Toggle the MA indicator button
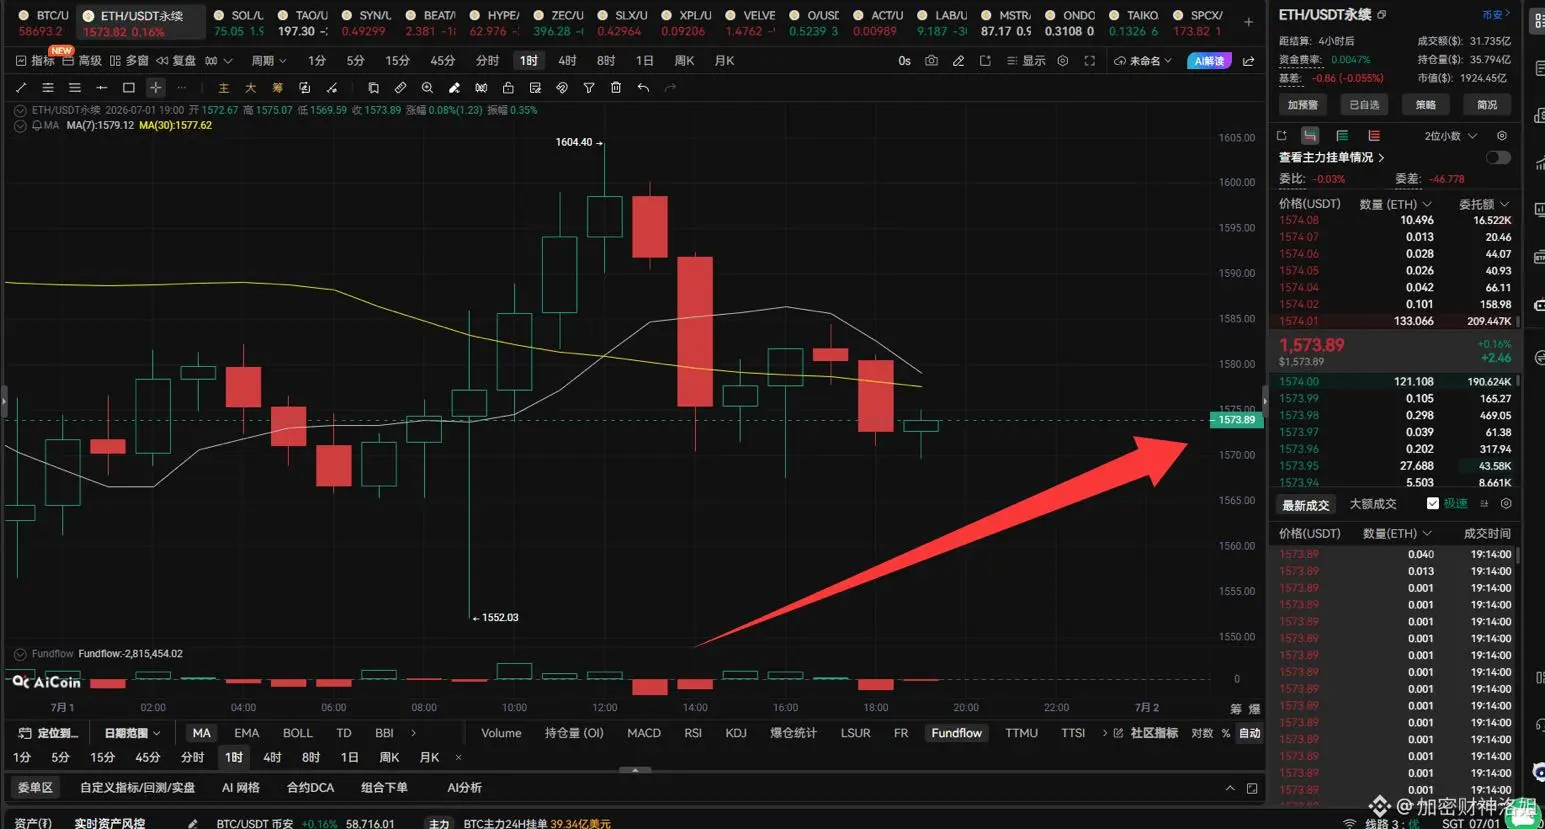 (x=201, y=733)
